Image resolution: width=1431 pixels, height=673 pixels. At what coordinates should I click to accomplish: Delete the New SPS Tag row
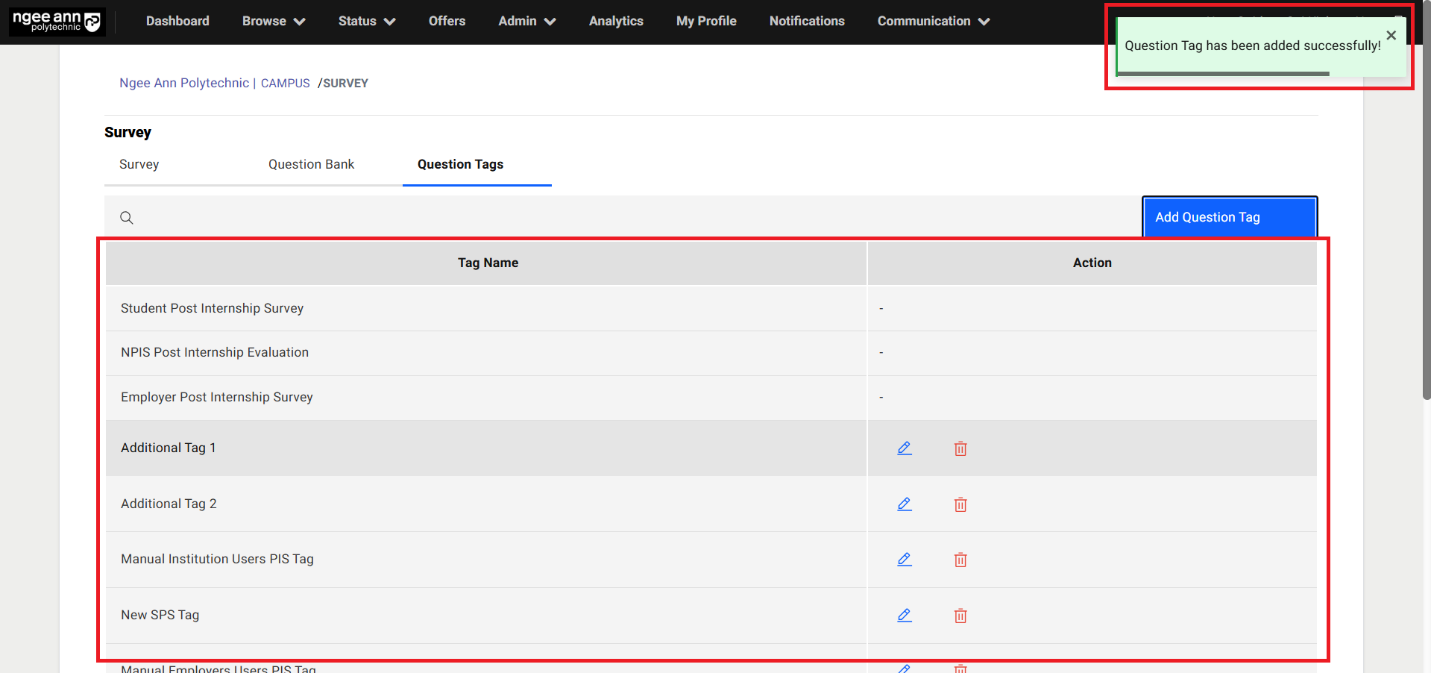[x=960, y=615]
